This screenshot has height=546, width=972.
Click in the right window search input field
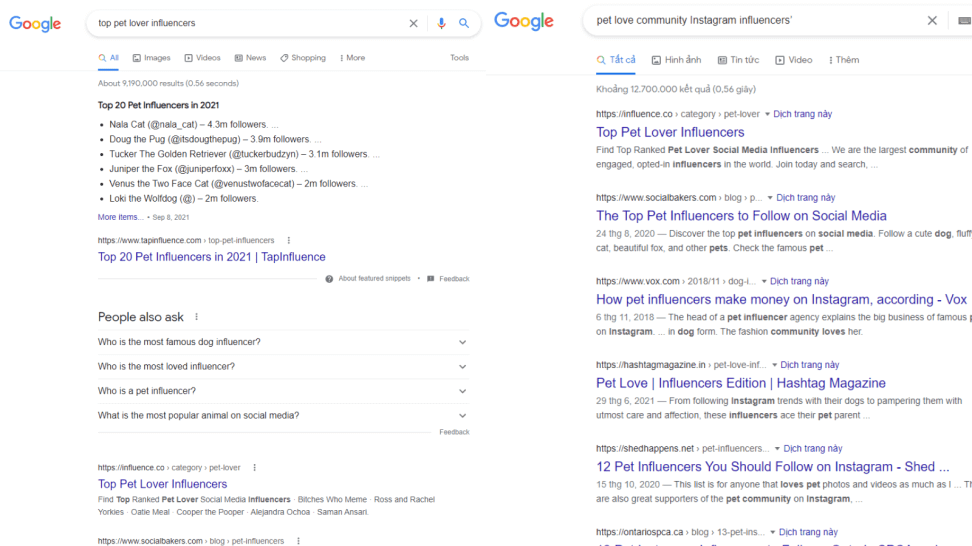(756, 20)
